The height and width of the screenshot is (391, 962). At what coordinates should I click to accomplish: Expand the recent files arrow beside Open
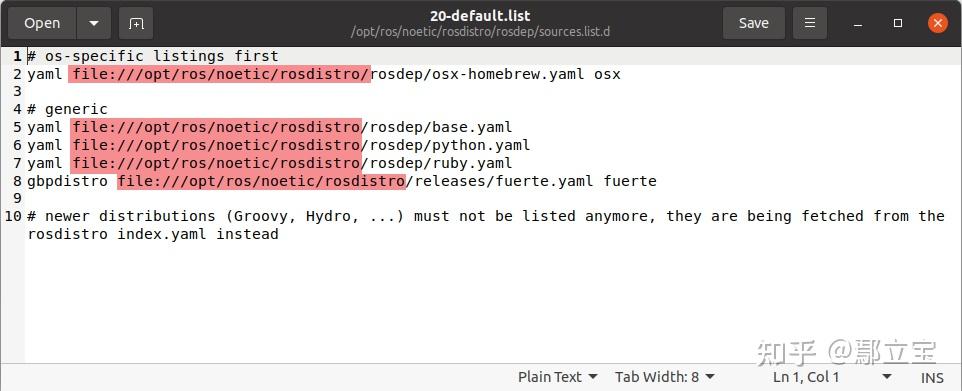pyautogui.click(x=93, y=23)
